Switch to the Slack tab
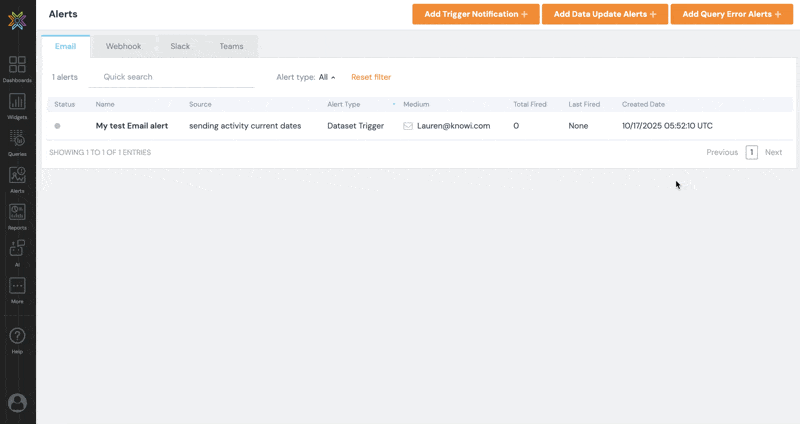800x424 pixels. point(180,46)
